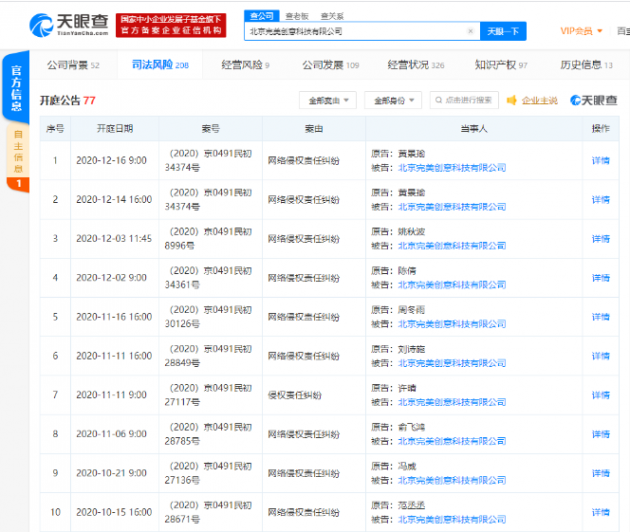630x532 pixels.
Task: Open the 全部身份 dropdown filter
Action: tap(393, 100)
